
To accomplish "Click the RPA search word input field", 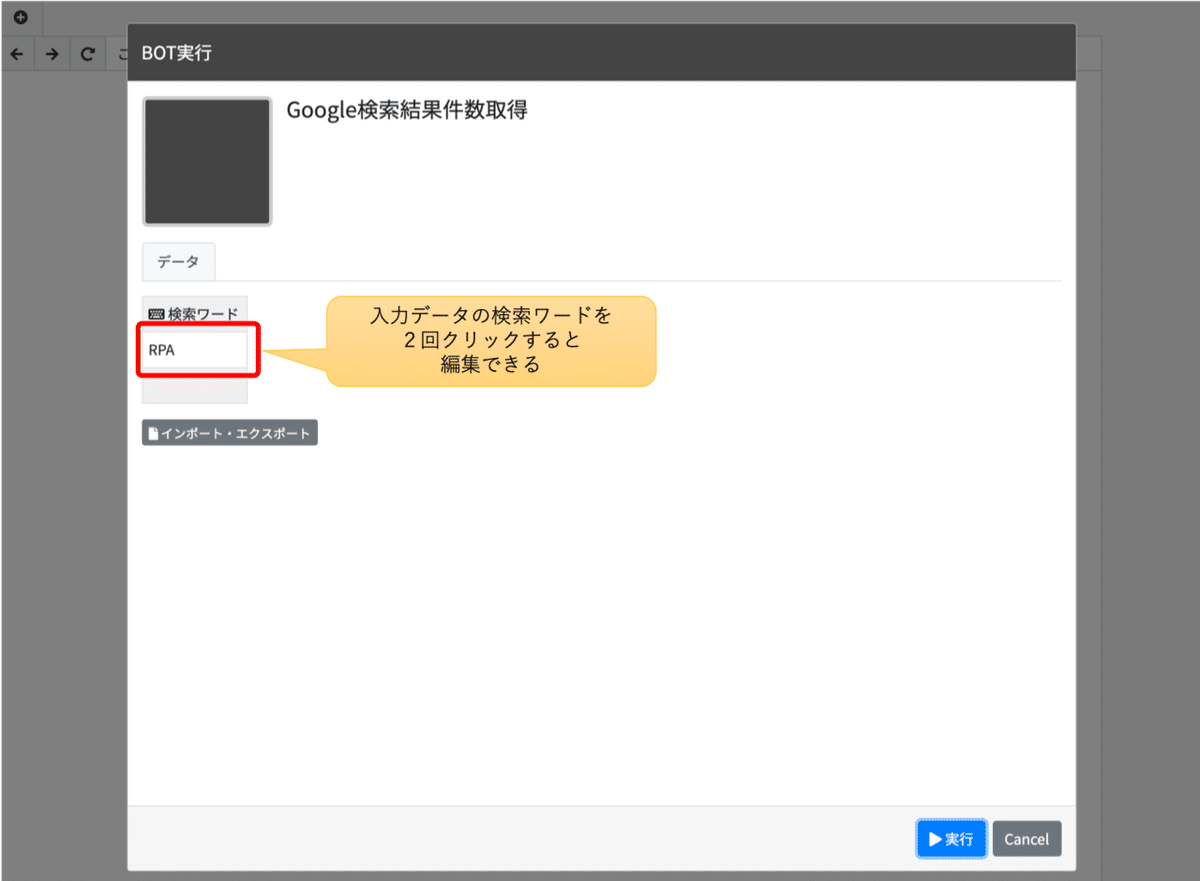I will pos(195,349).
